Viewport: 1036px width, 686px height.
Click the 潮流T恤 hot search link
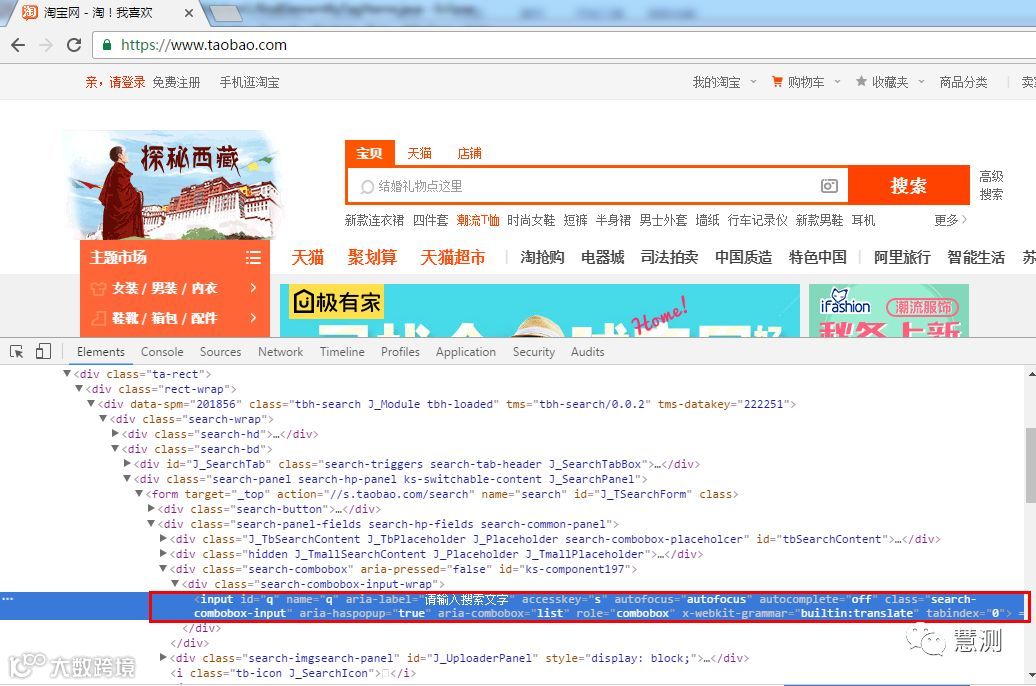point(478,220)
